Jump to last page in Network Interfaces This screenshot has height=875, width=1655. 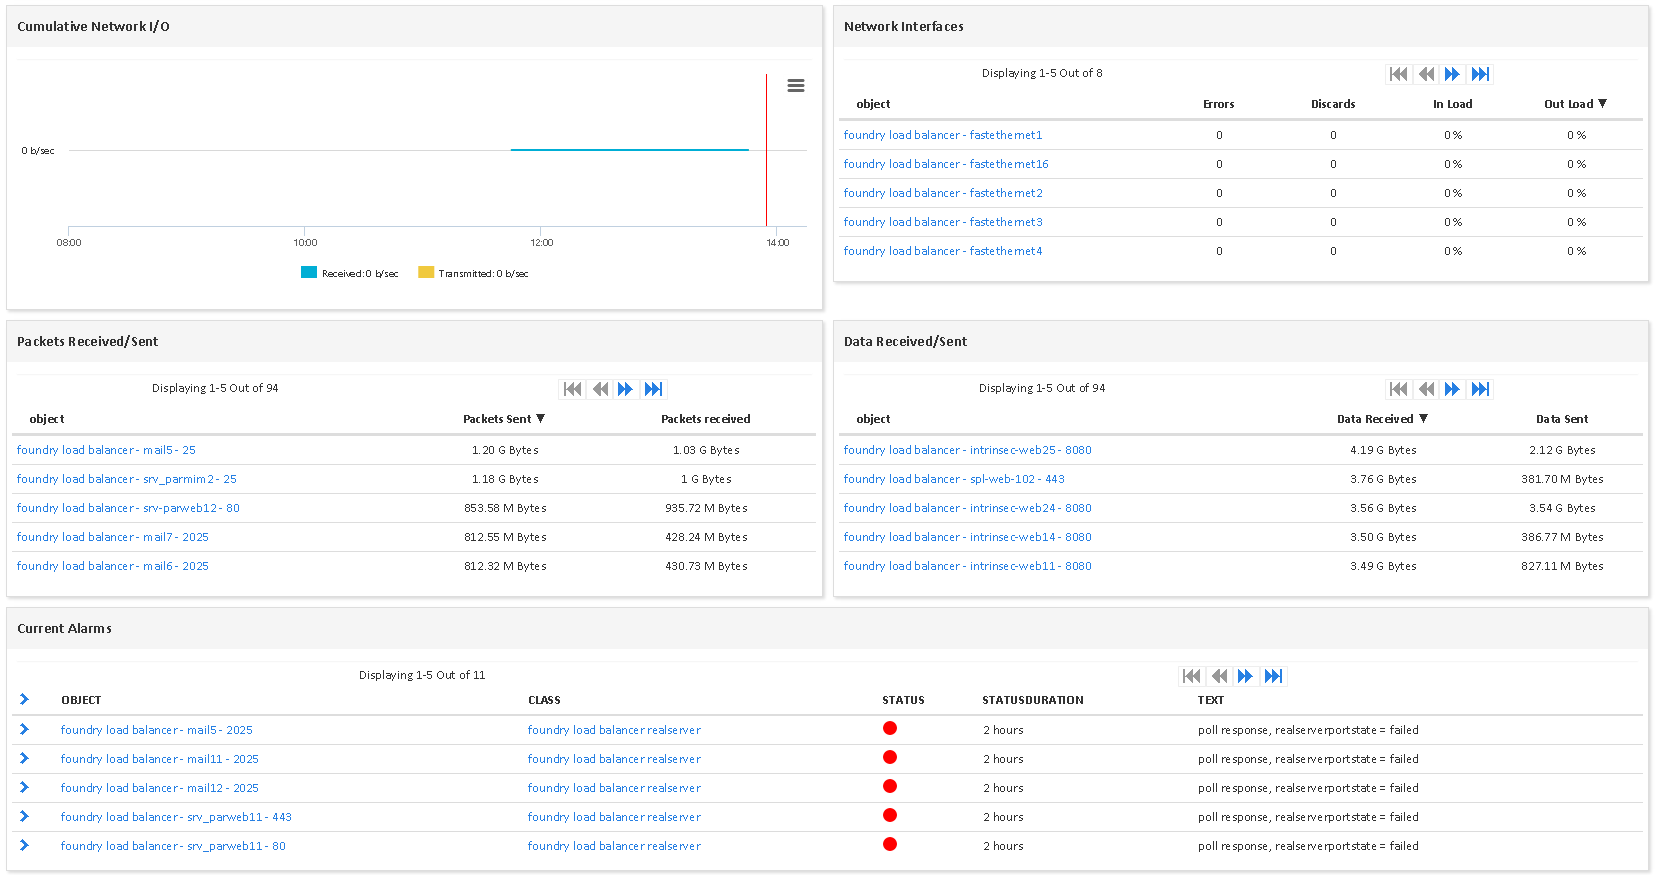(1480, 74)
